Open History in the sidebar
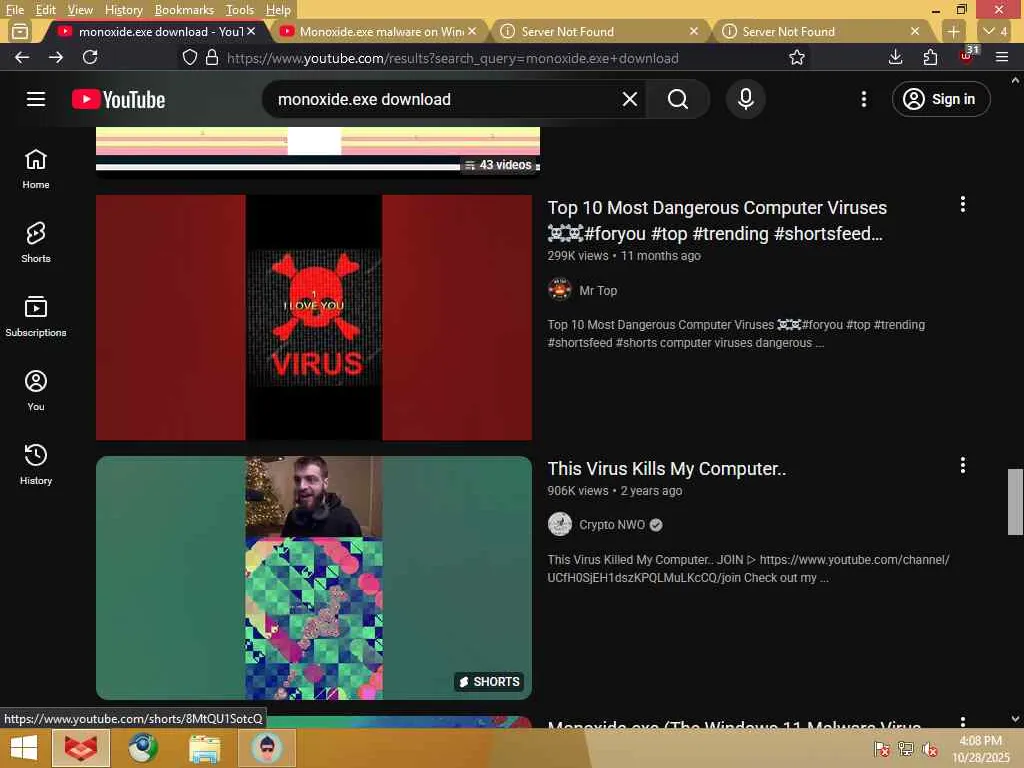 36,464
